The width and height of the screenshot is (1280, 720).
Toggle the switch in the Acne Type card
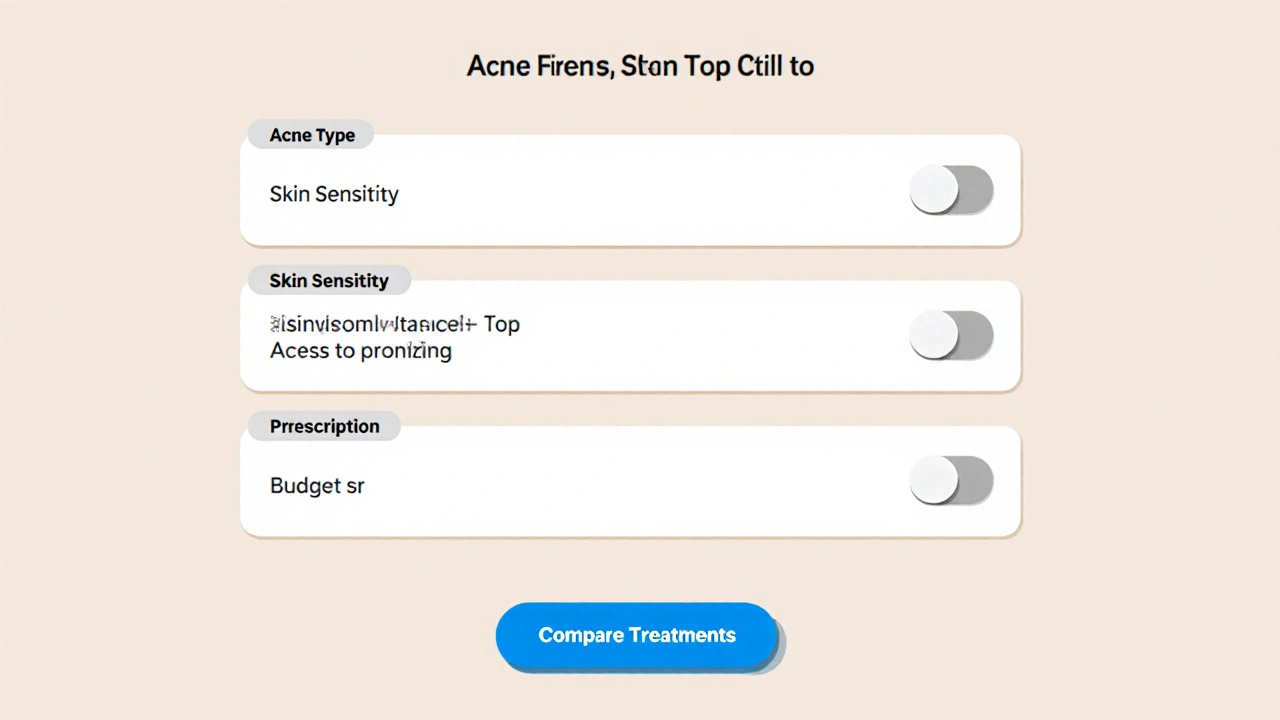[951, 190]
